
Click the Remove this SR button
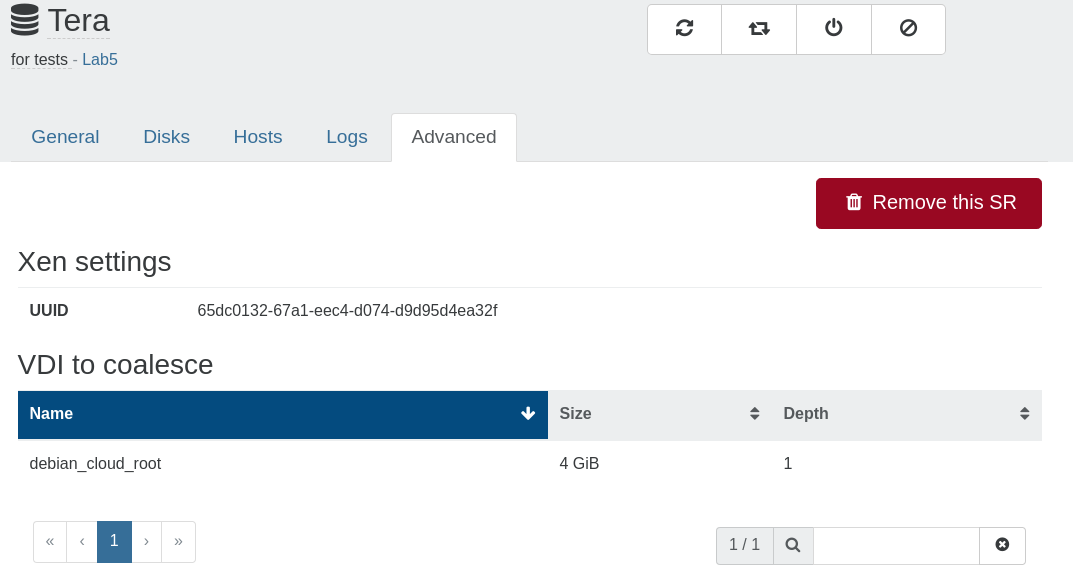(929, 203)
